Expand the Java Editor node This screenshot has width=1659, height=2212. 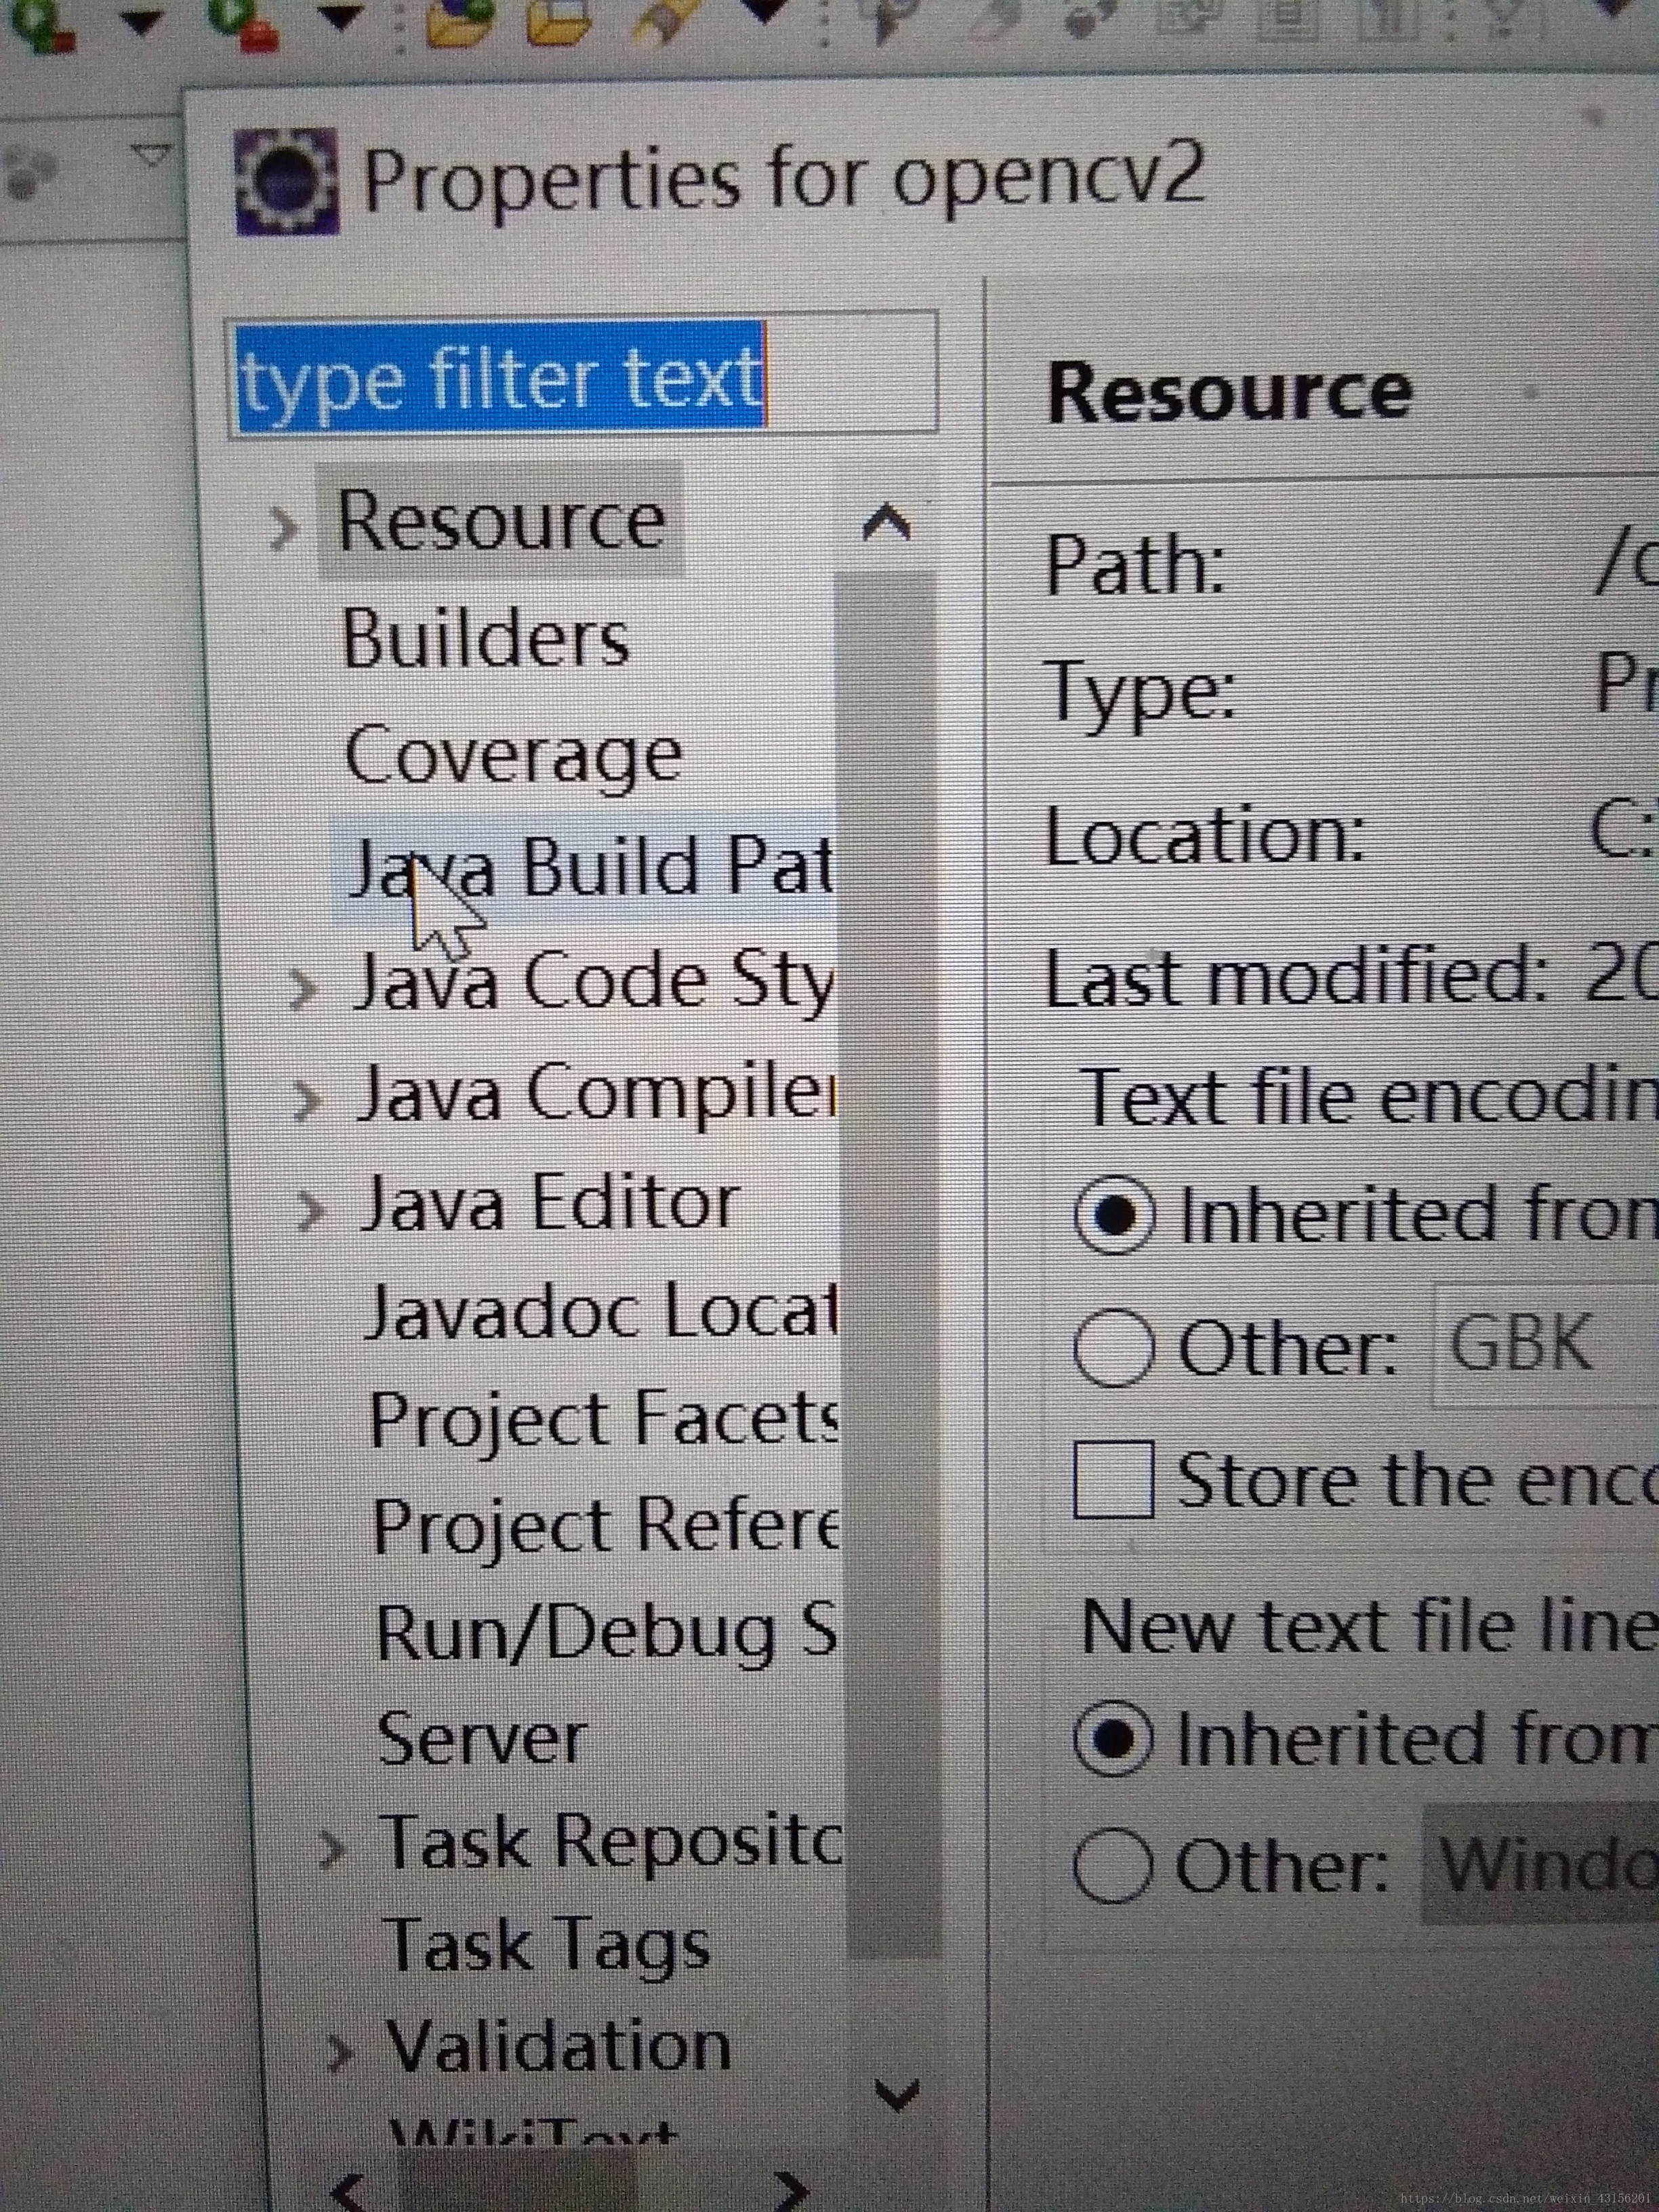pyautogui.click(x=311, y=1210)
